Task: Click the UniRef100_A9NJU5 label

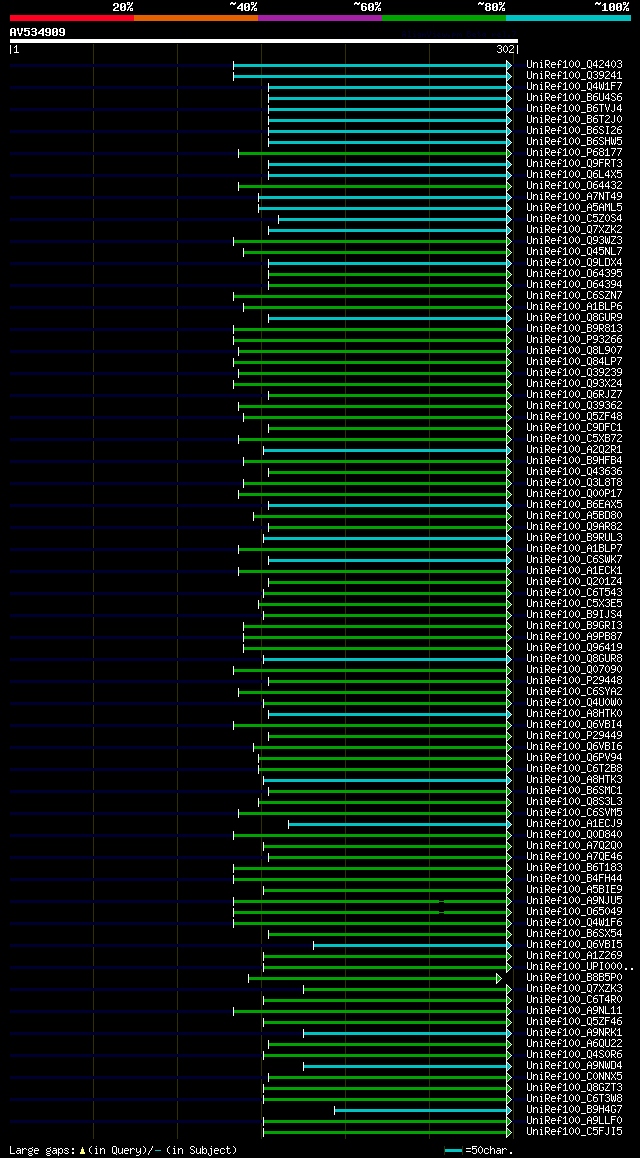Action: [574, 902]
